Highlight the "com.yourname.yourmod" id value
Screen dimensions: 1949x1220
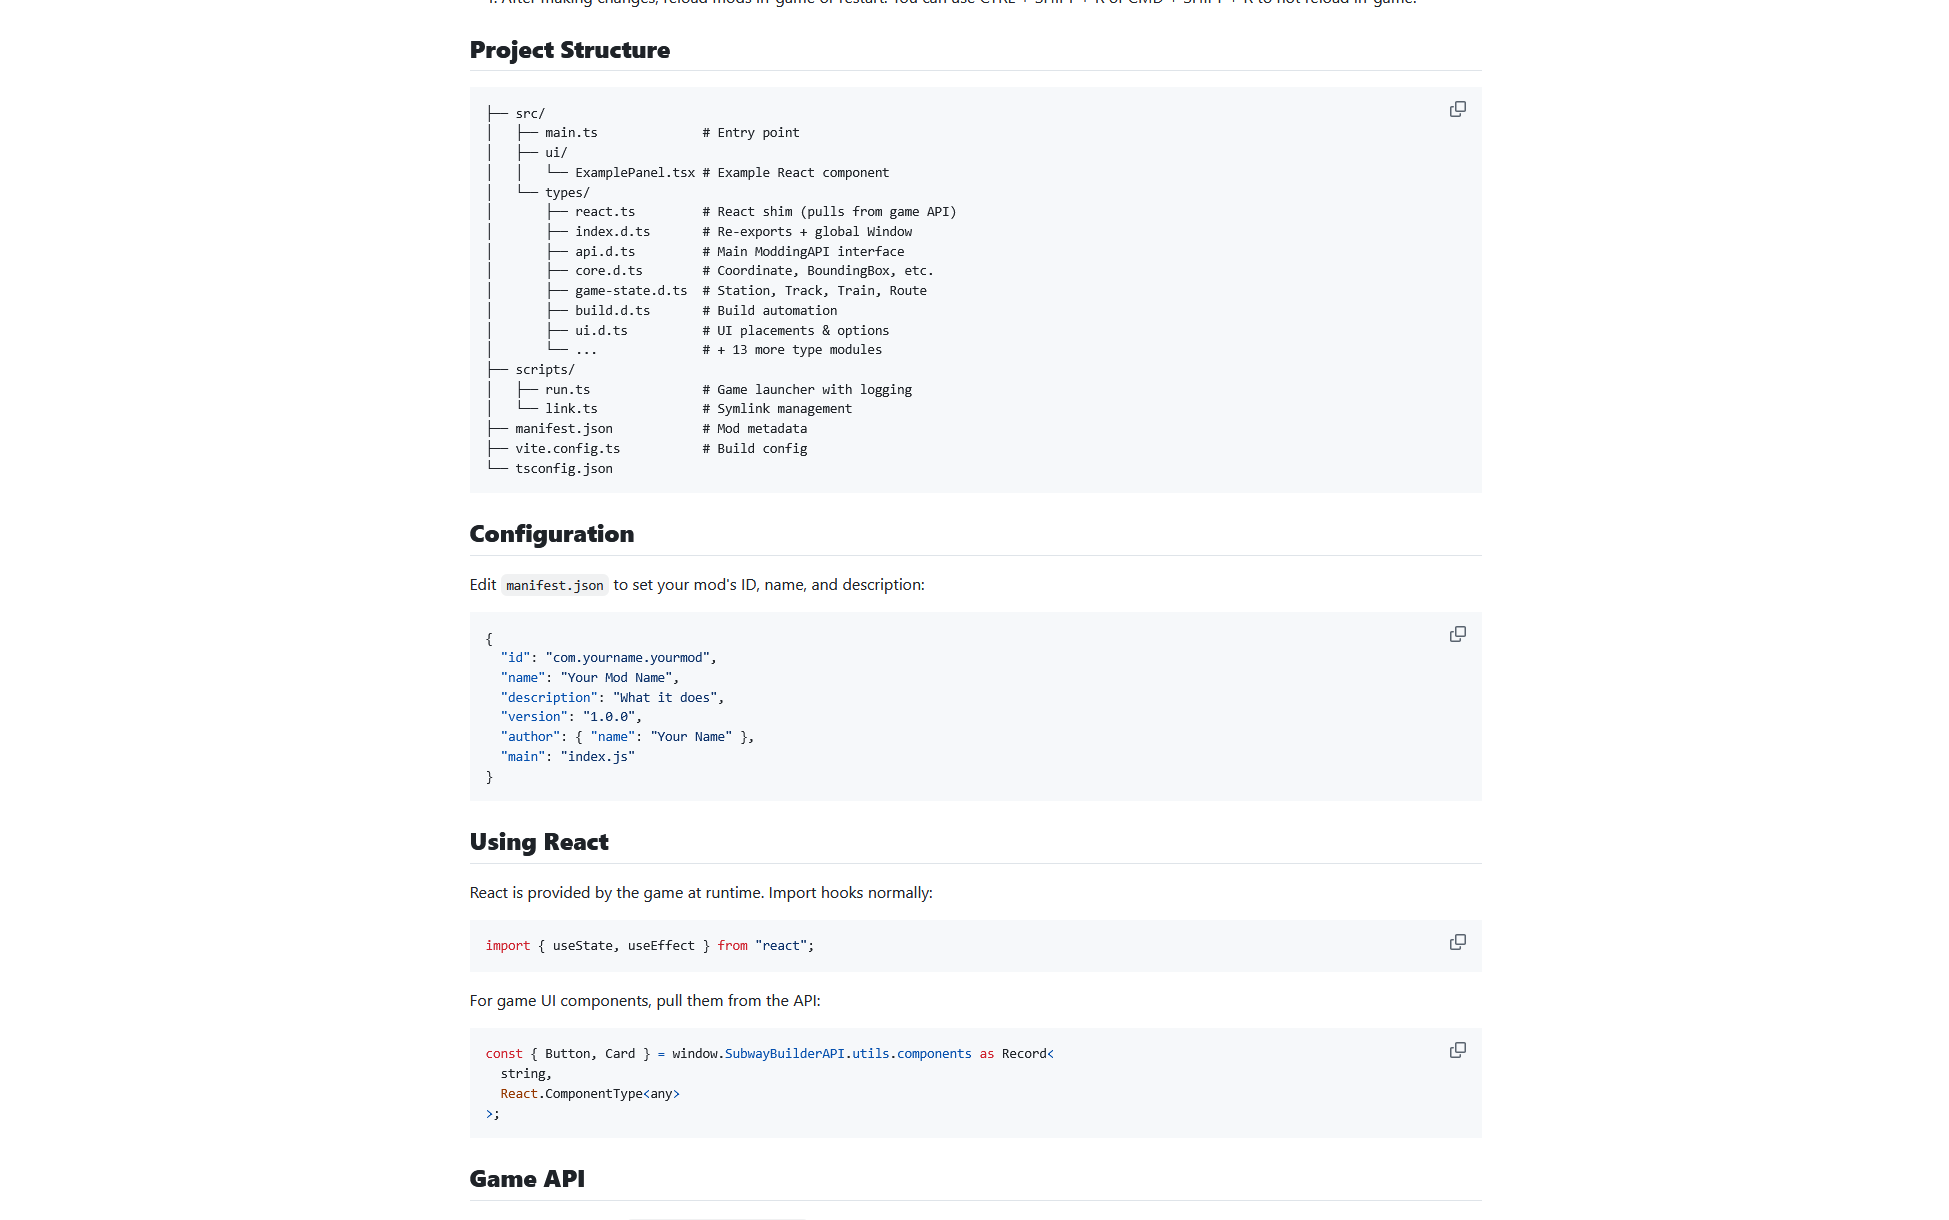[628, 657]
